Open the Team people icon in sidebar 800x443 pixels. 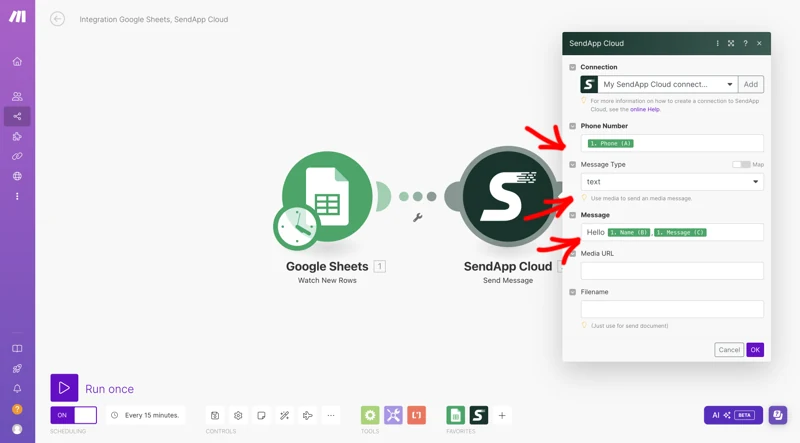click(17, 96)
